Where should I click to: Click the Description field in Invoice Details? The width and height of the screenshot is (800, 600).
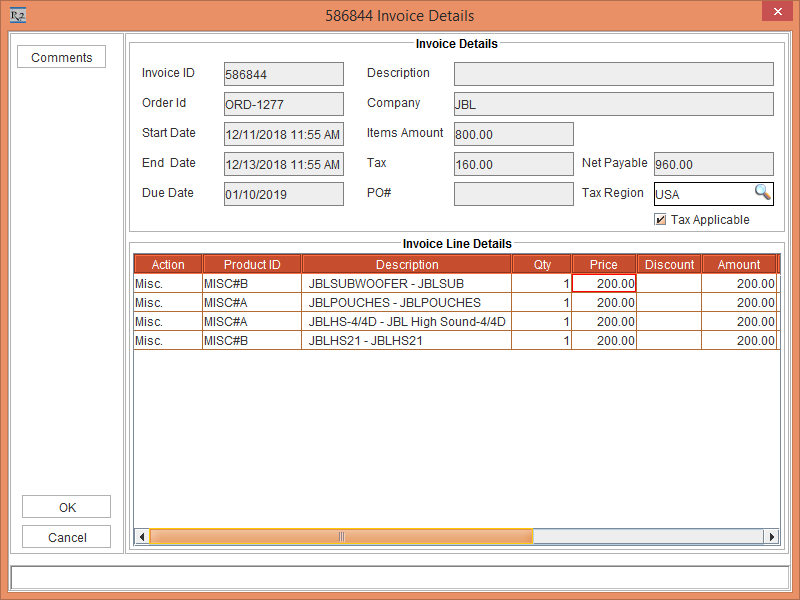[x=613, y=74]
